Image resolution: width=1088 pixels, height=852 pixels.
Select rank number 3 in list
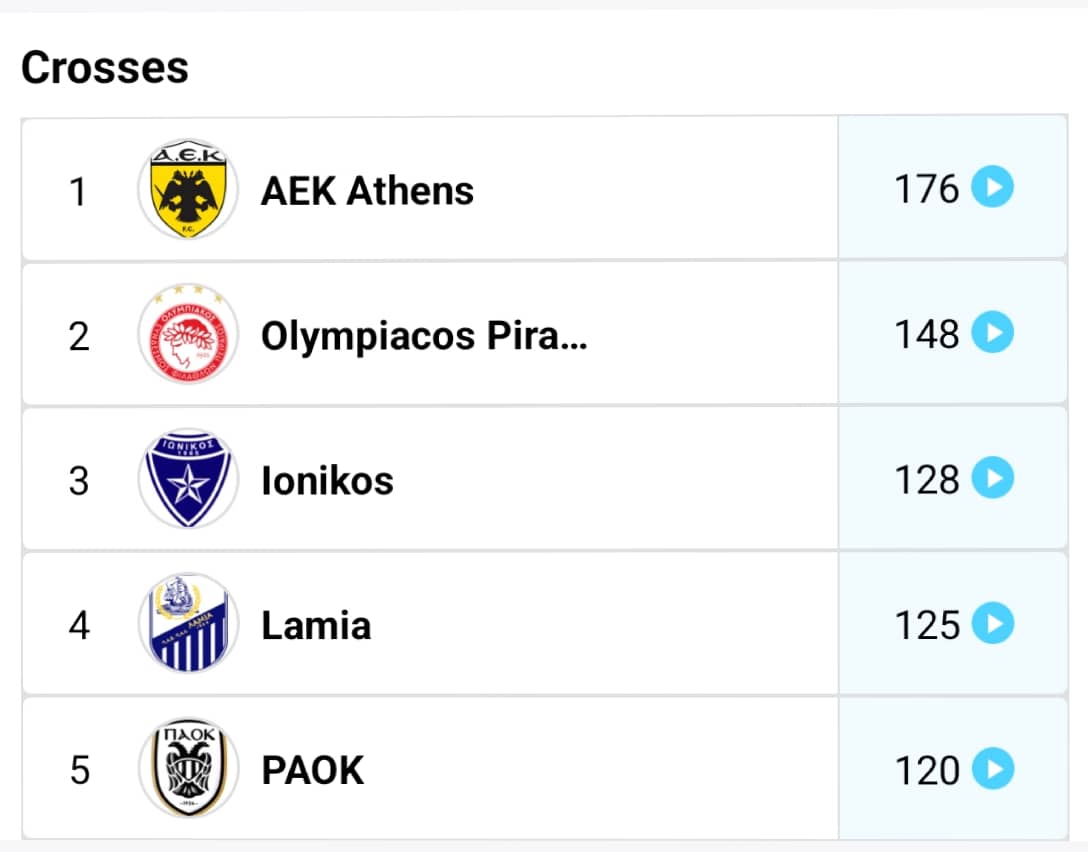pos(79,481)
